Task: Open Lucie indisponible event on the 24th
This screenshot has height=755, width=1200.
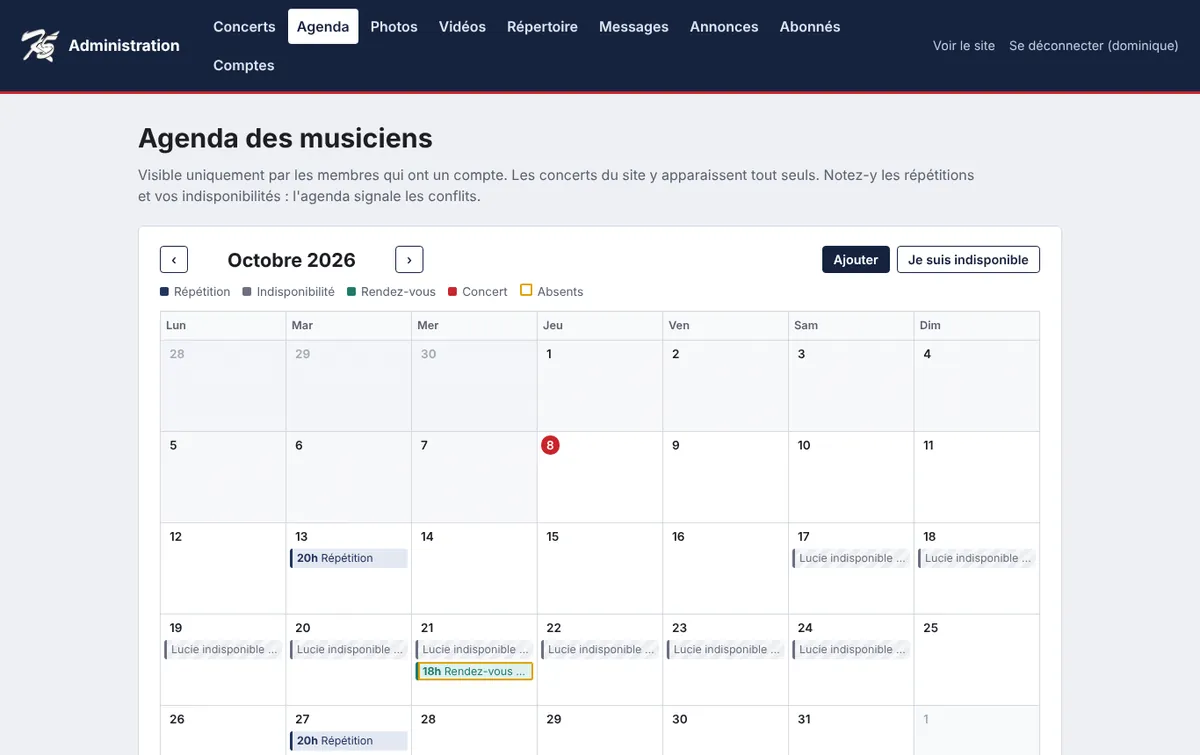Action: (x=851, y=650)
